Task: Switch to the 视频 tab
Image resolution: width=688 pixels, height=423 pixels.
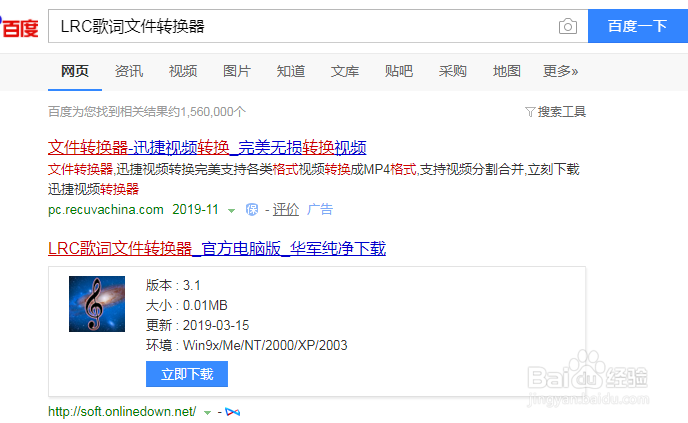Action: [x=183, y=71]
